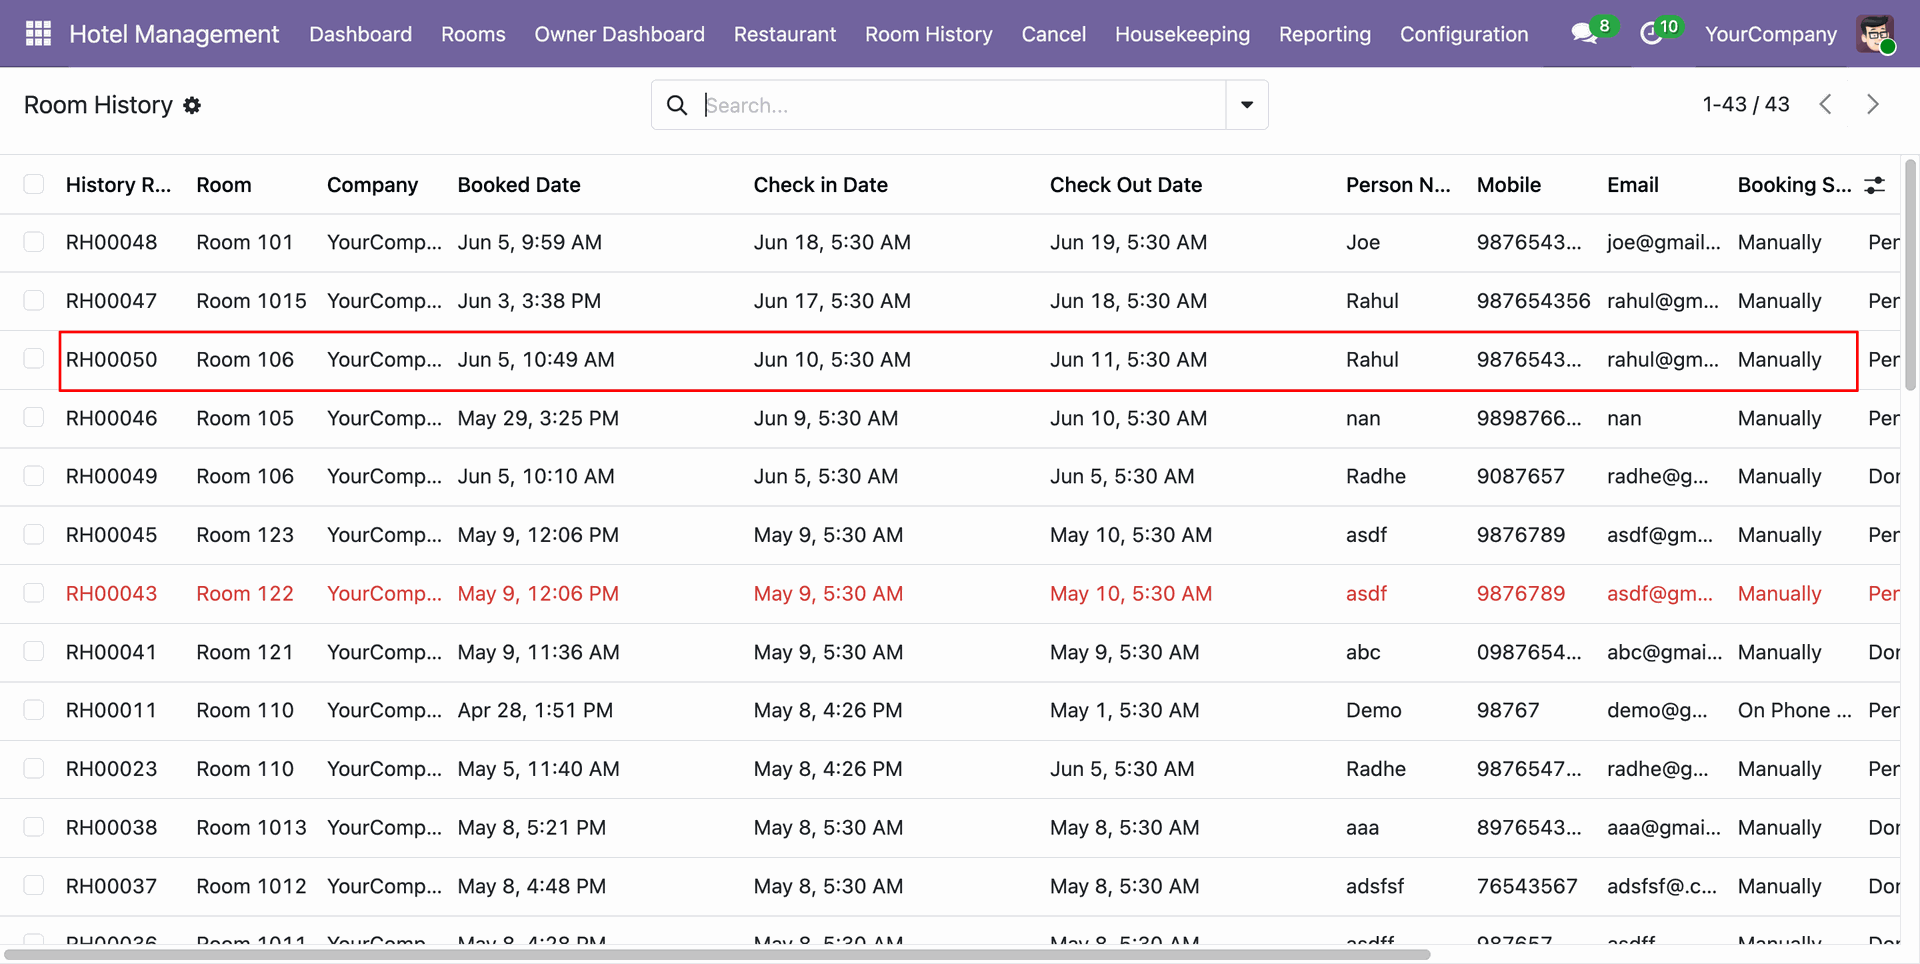
Task: Click the search magnifier icon
Action: pos(677,105)
